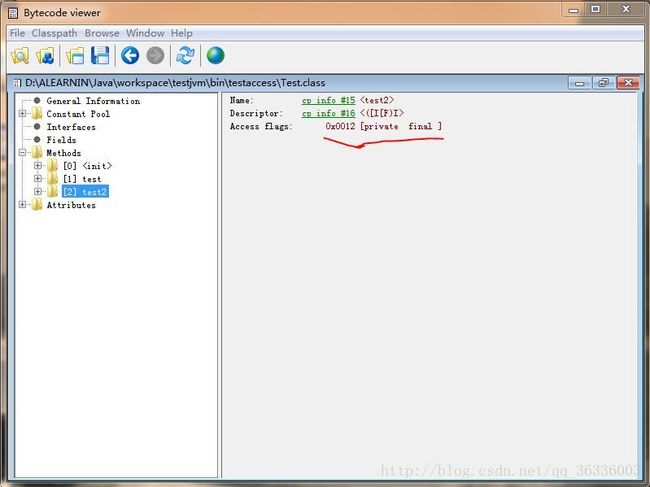
Task: Open the Classpath menu
Action: [x=54, y=33]
